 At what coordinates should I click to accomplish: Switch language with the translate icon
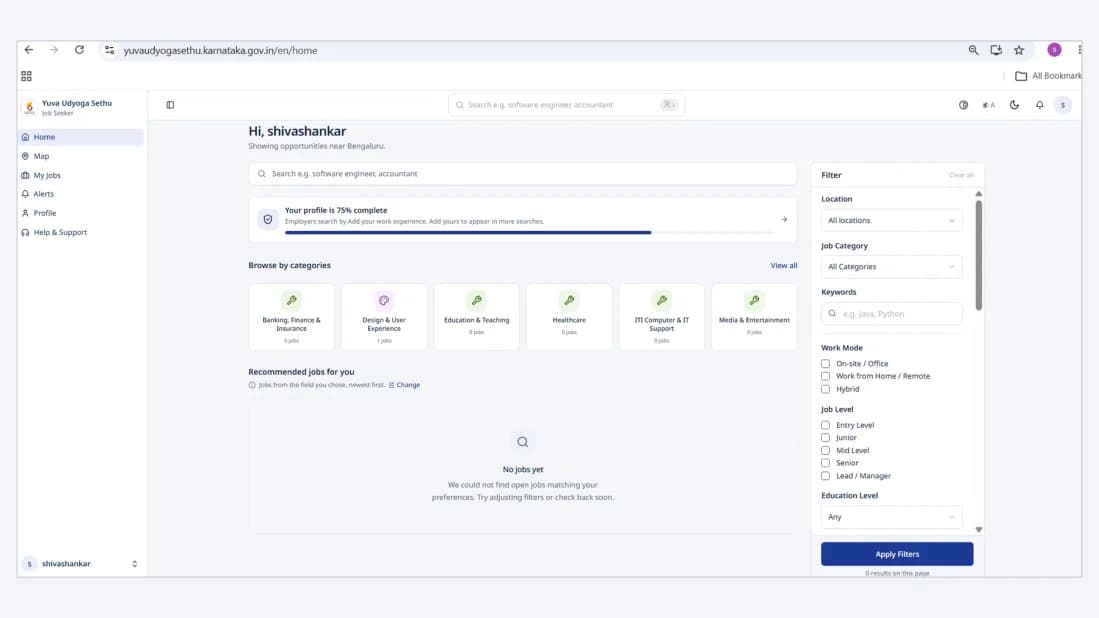(989, 105)
